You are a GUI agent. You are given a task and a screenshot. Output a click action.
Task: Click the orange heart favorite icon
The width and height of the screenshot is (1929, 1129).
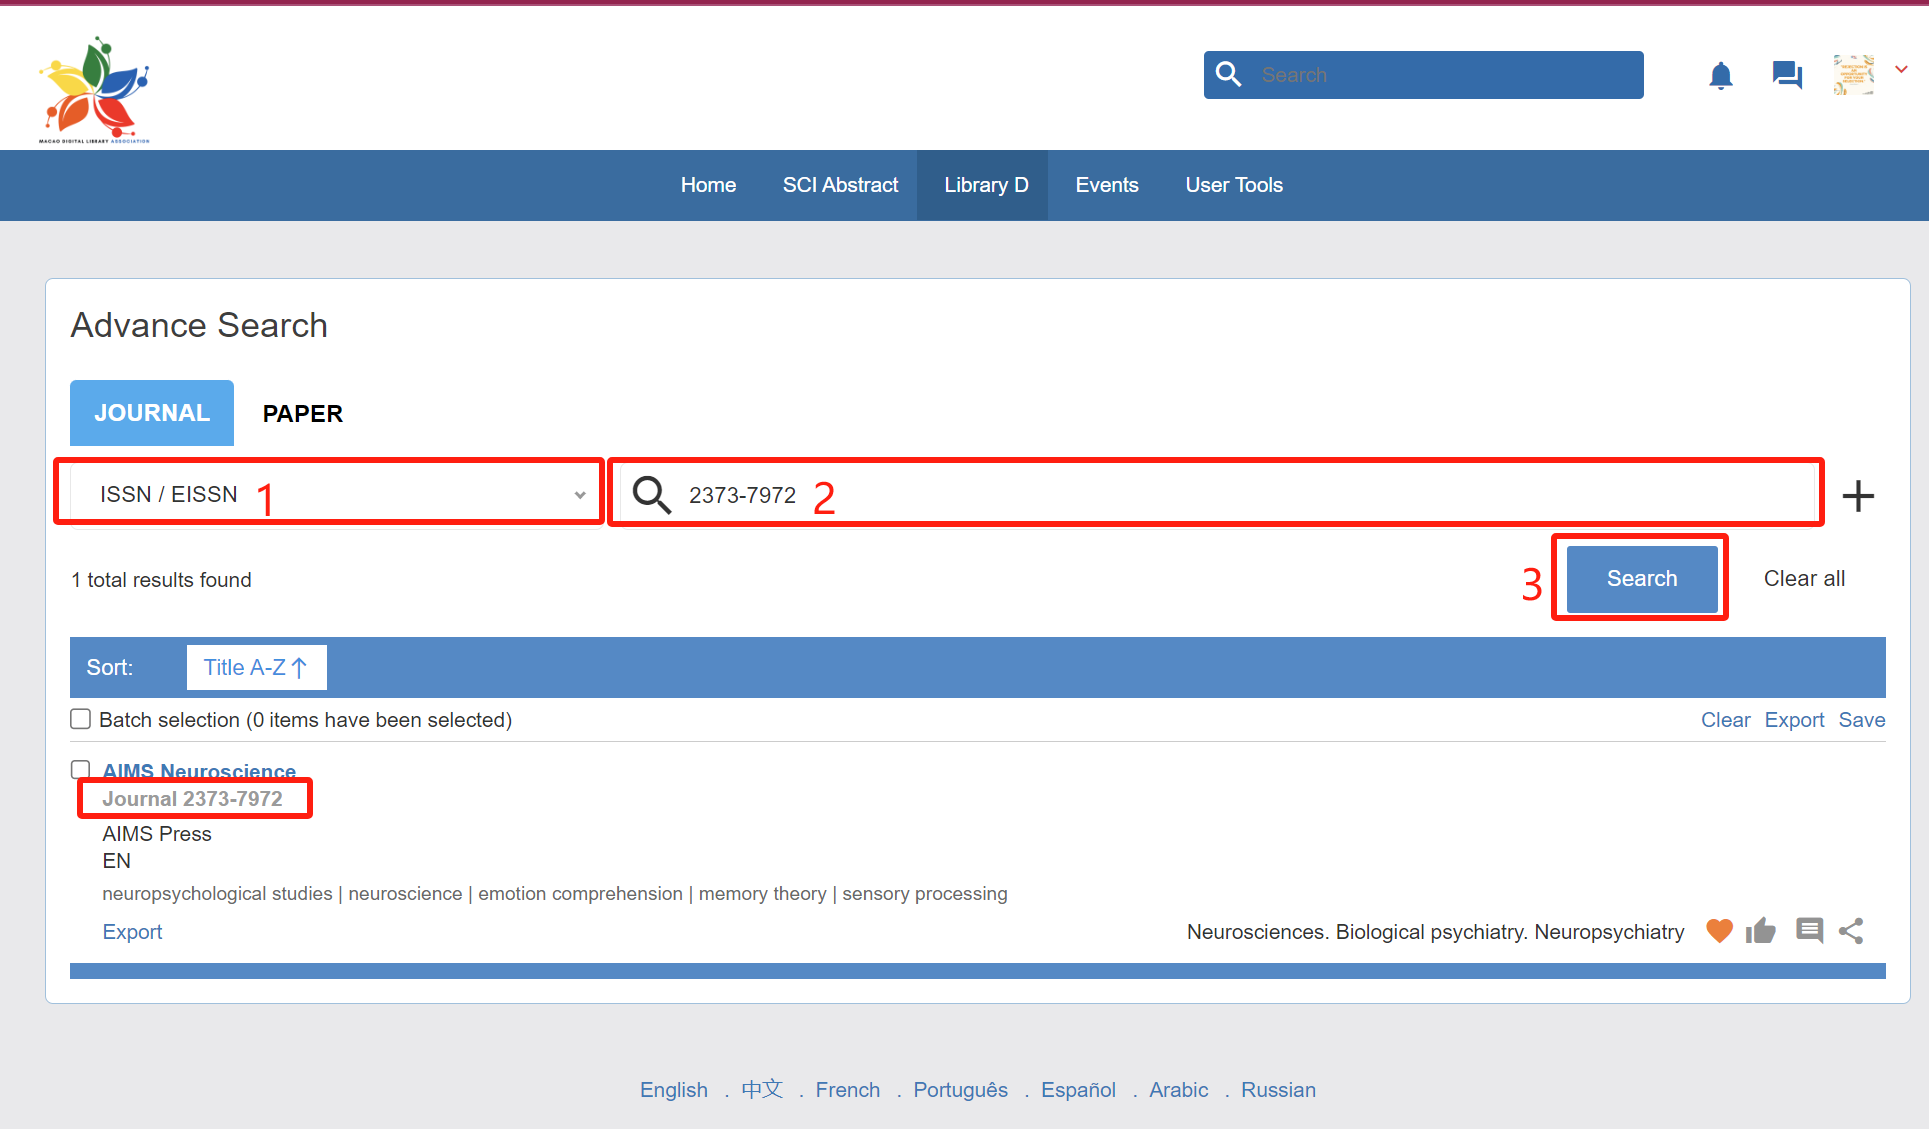tap(1719, 931)
